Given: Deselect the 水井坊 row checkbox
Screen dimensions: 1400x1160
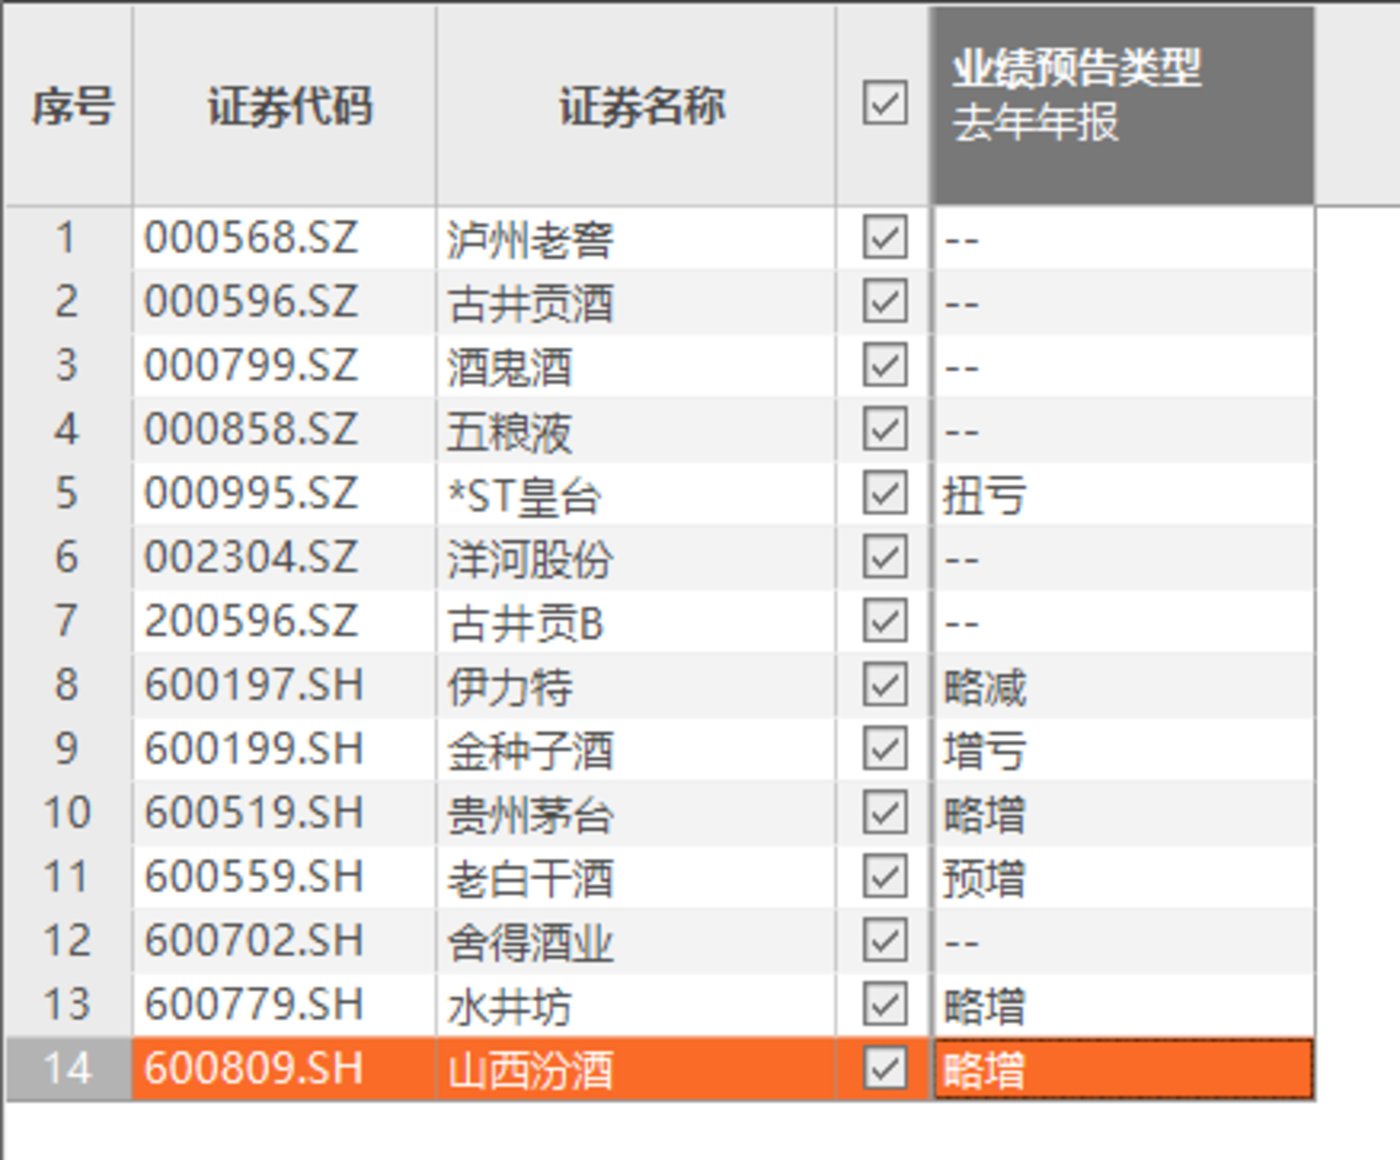Looking at the screenshot, I should click(885, 1006).
